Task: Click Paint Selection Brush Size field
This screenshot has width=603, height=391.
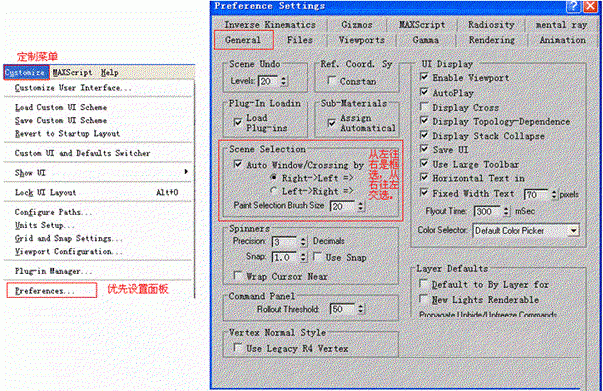Action: tap(343, 206)
